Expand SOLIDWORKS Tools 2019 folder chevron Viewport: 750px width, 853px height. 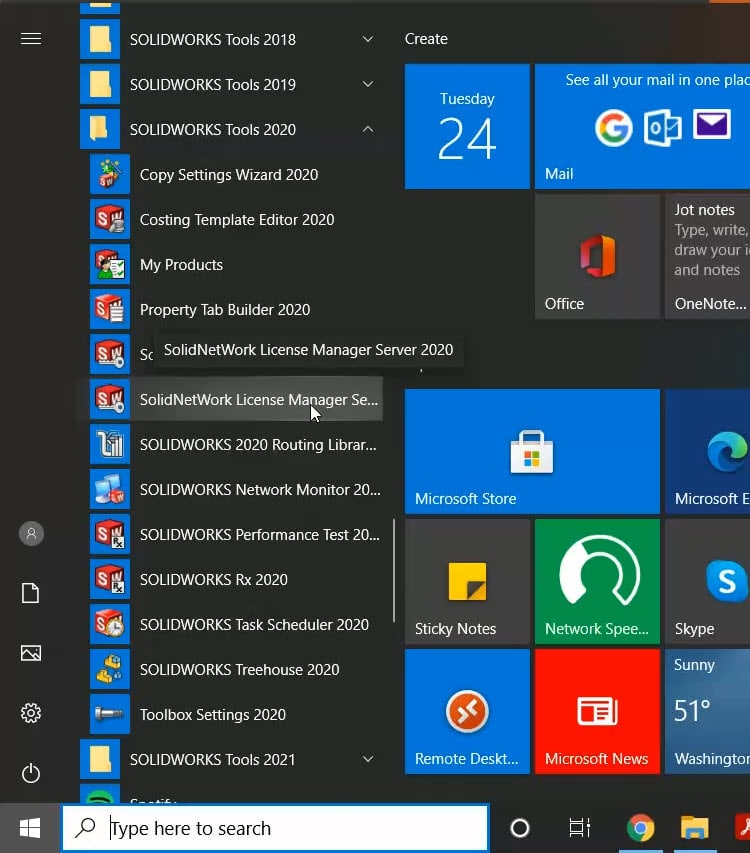(368, 84)
